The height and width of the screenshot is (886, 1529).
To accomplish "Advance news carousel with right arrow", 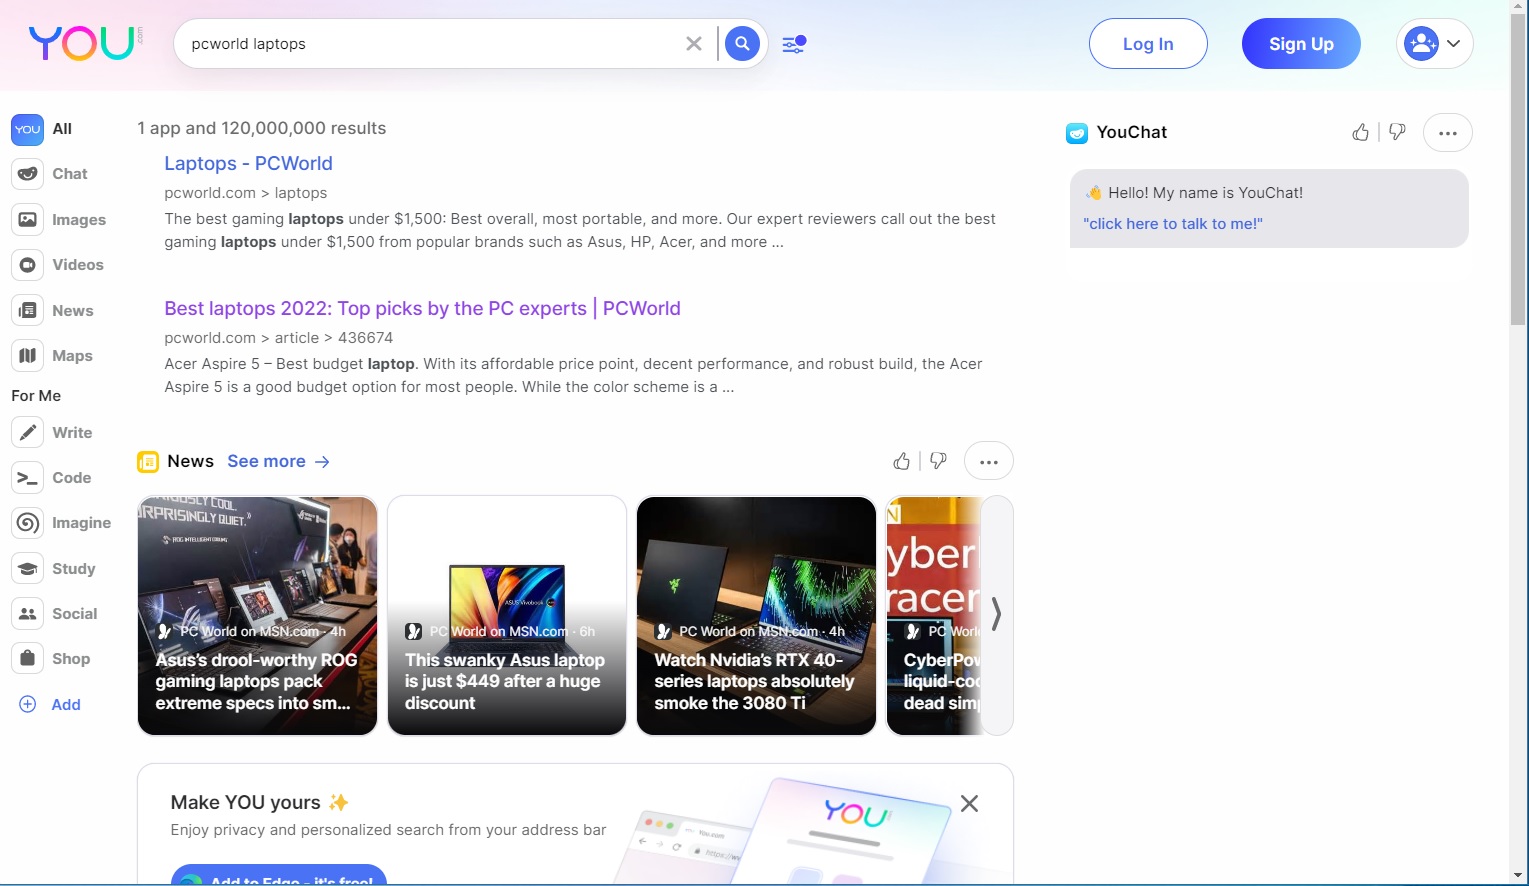I will pos(997,615).
